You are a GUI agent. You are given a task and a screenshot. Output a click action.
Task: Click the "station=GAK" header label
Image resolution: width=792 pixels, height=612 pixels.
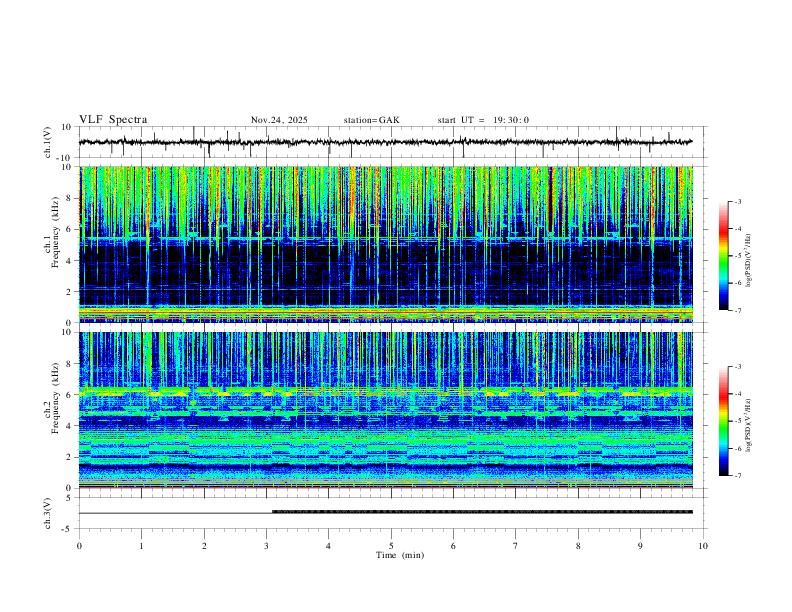tap(371, 120)
